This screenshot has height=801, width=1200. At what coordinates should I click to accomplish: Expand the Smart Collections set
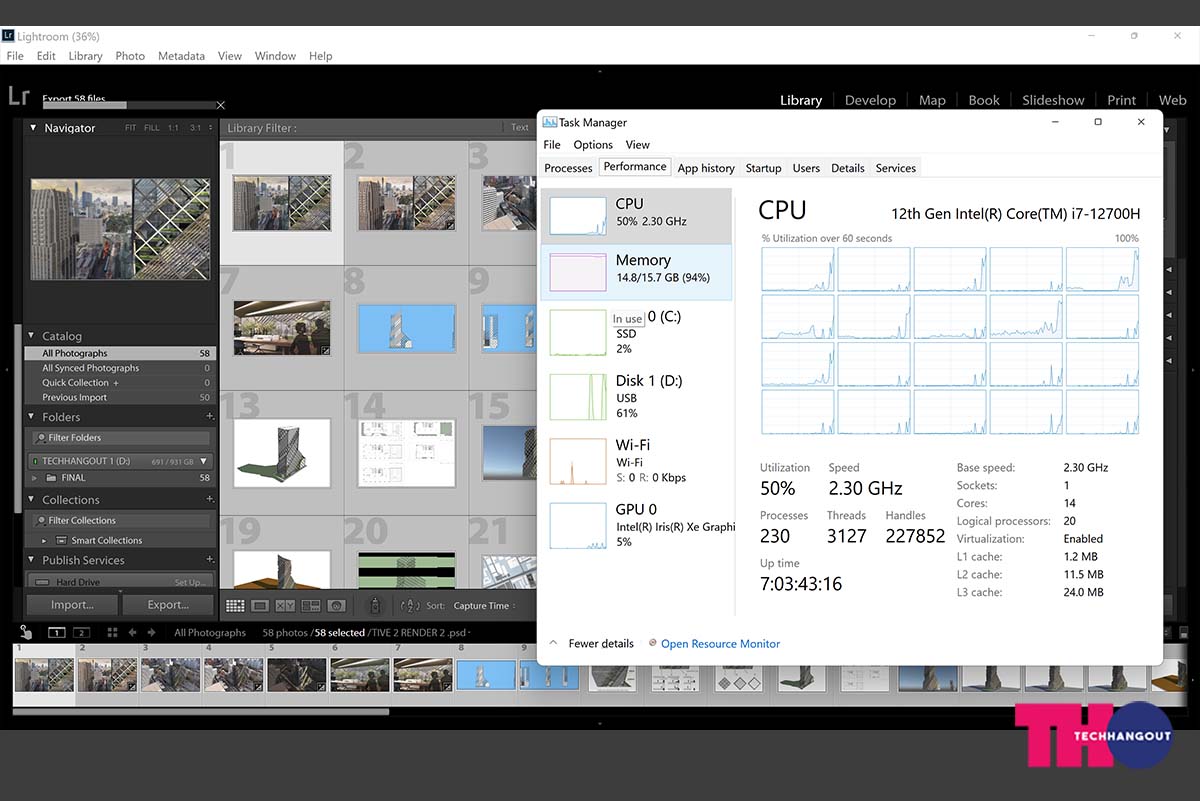point(44,540)
